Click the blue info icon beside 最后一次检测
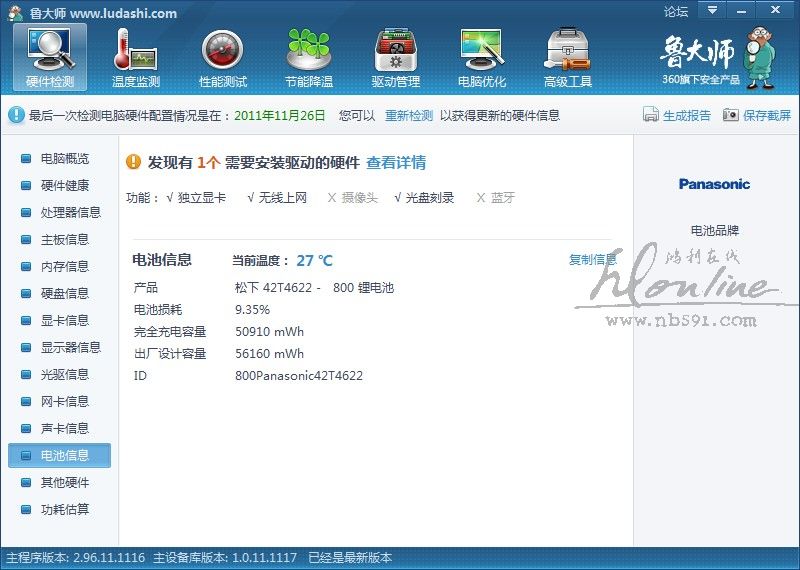Image resolution: width=800 pixels, height=570 pixels. coord(16,115)
